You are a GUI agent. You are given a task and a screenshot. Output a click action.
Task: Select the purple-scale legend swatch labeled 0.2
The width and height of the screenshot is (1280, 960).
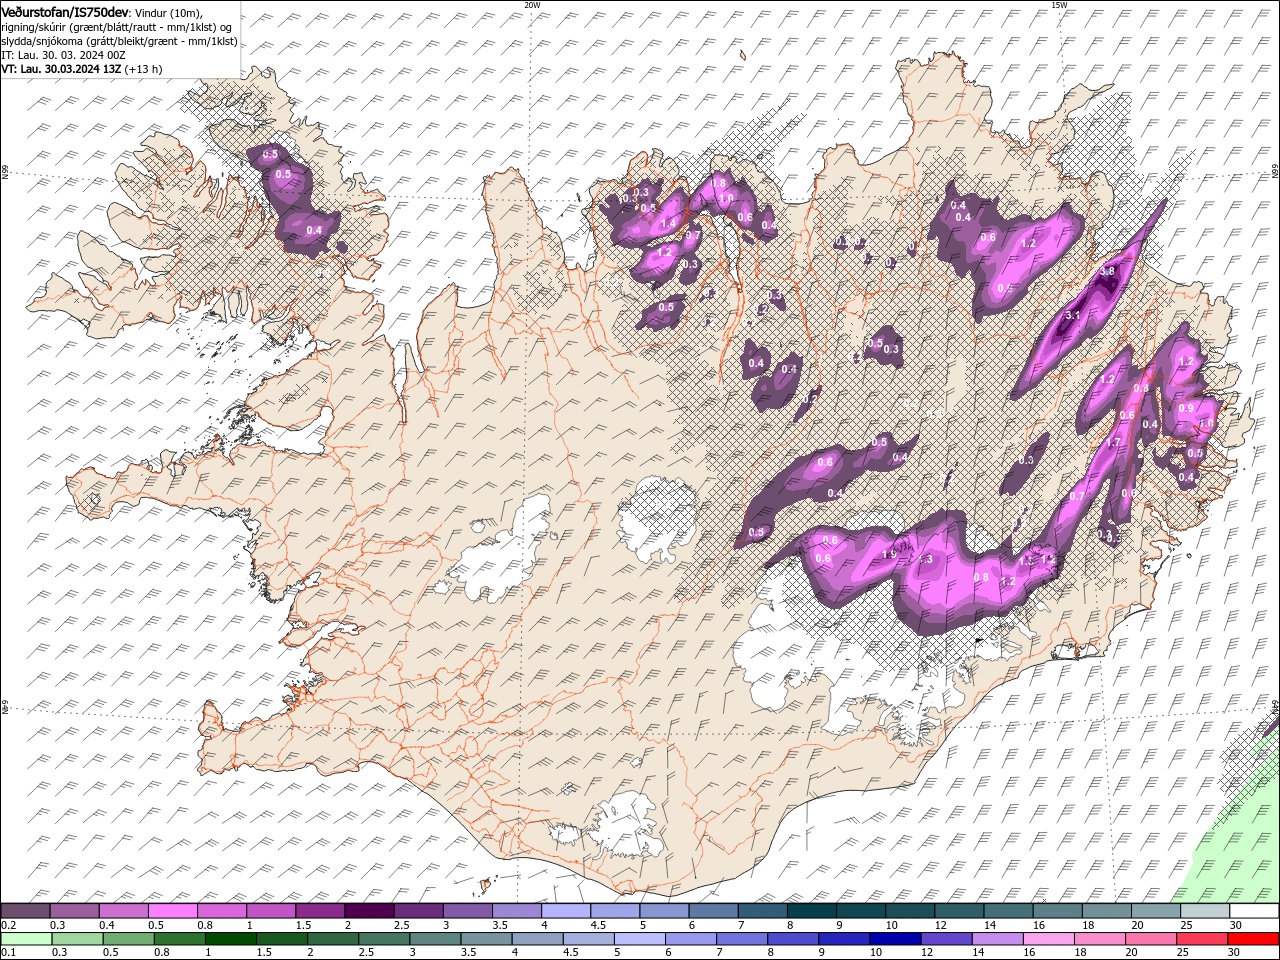25,910
